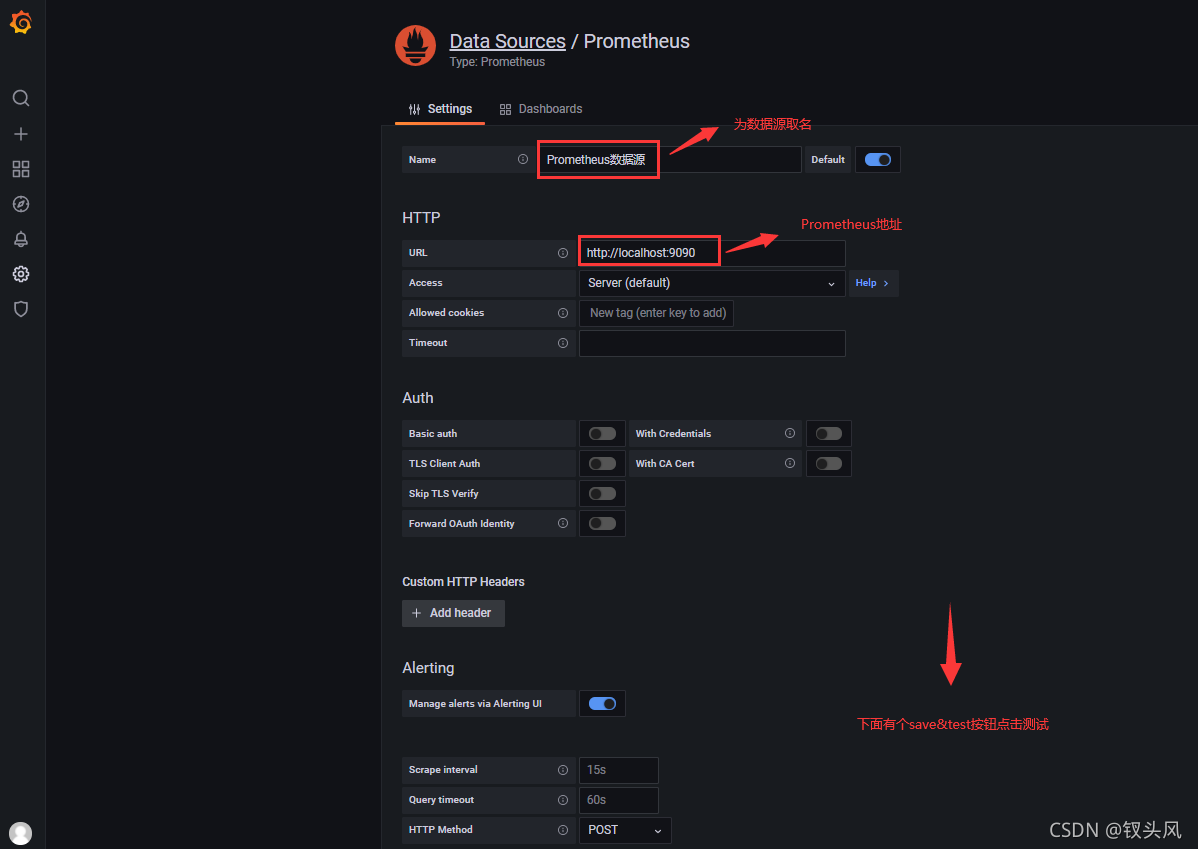Focus the Allowed cookies tag input
The height and width of the screenshot is (849, 1198).
(x=657, y=313)
